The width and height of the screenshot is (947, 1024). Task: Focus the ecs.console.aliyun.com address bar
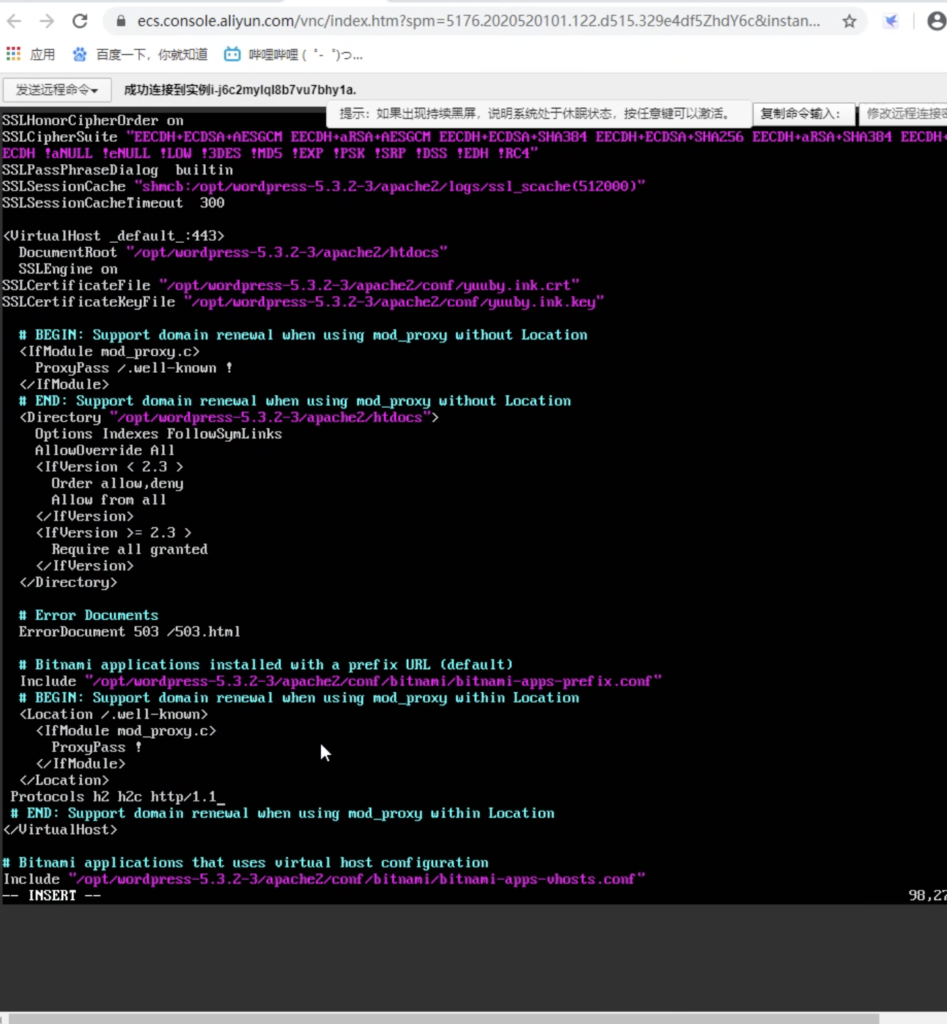point(478,21)
